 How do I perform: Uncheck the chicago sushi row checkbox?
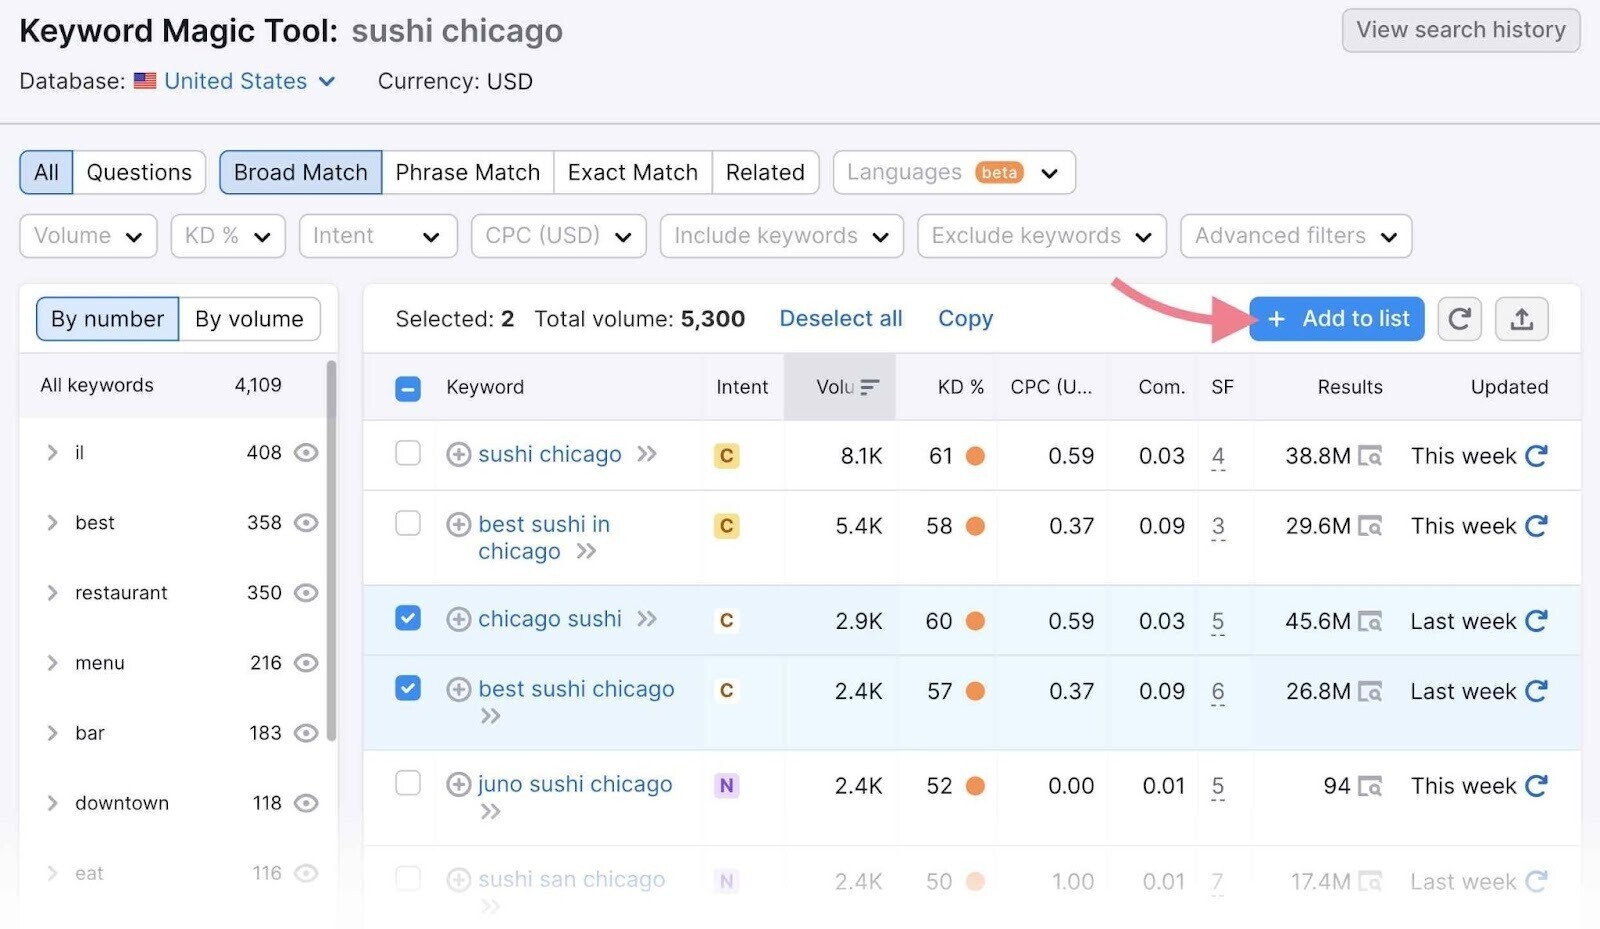point(408,618)
